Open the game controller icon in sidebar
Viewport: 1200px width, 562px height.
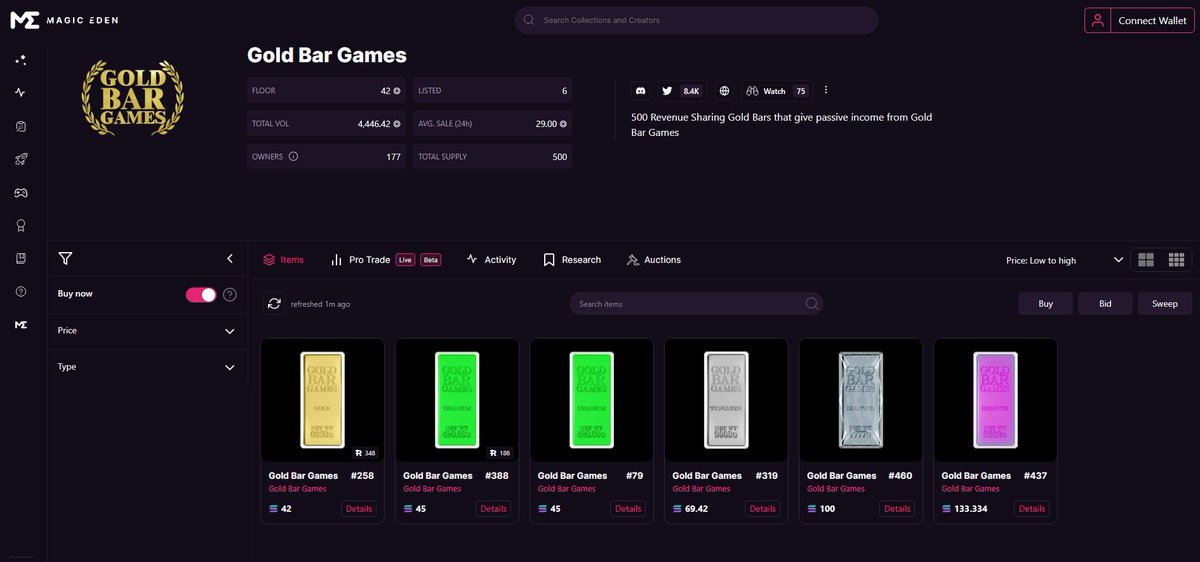[x=20, y=192]
